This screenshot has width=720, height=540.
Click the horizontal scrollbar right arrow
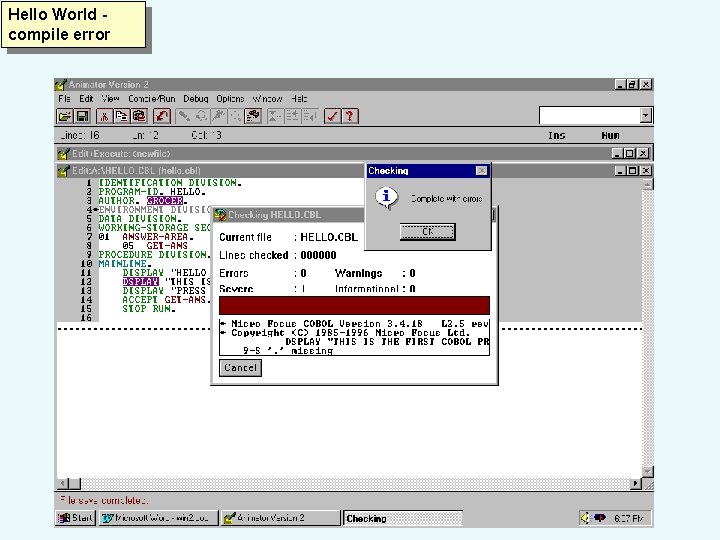(636, 484)
